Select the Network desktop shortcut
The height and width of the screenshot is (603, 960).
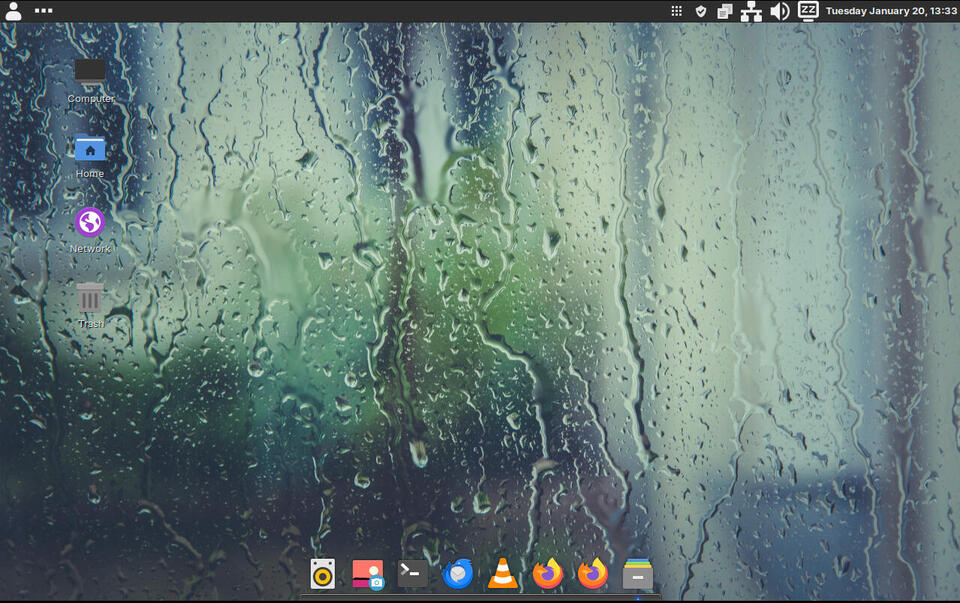coord(90,223)
